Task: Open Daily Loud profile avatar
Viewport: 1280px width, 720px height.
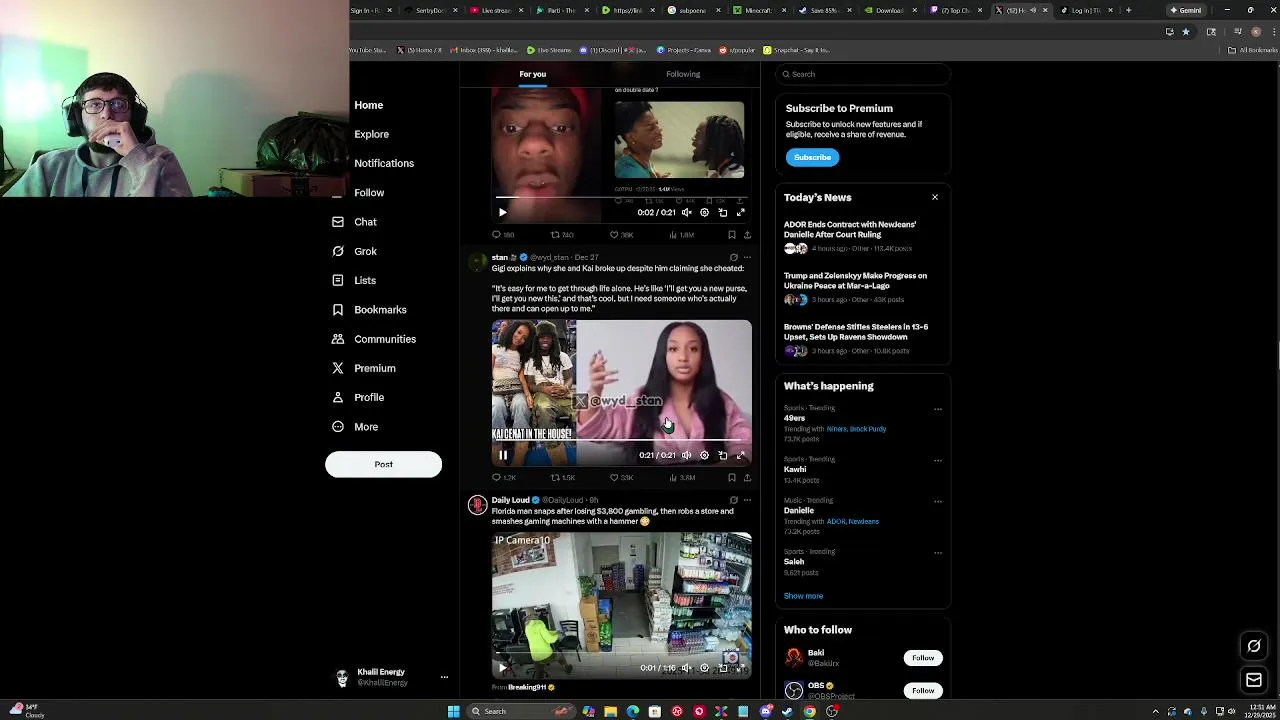Action: tap(477, 505)
